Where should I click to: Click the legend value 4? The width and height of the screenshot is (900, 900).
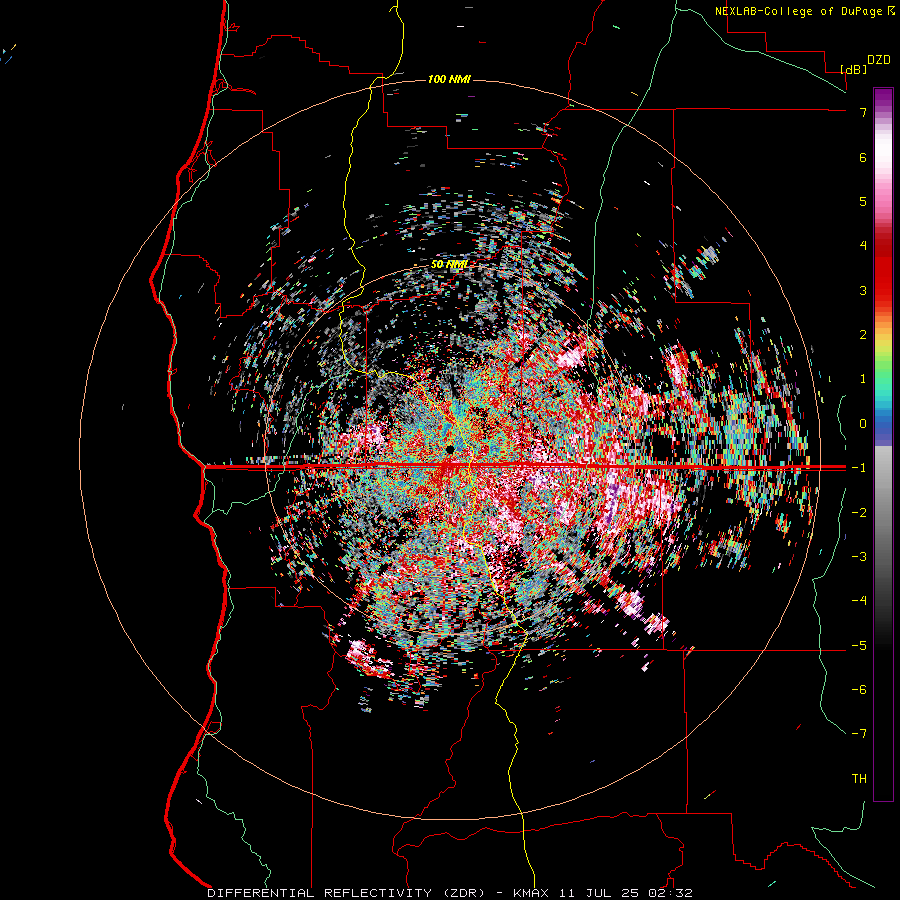tap(863, 246)
